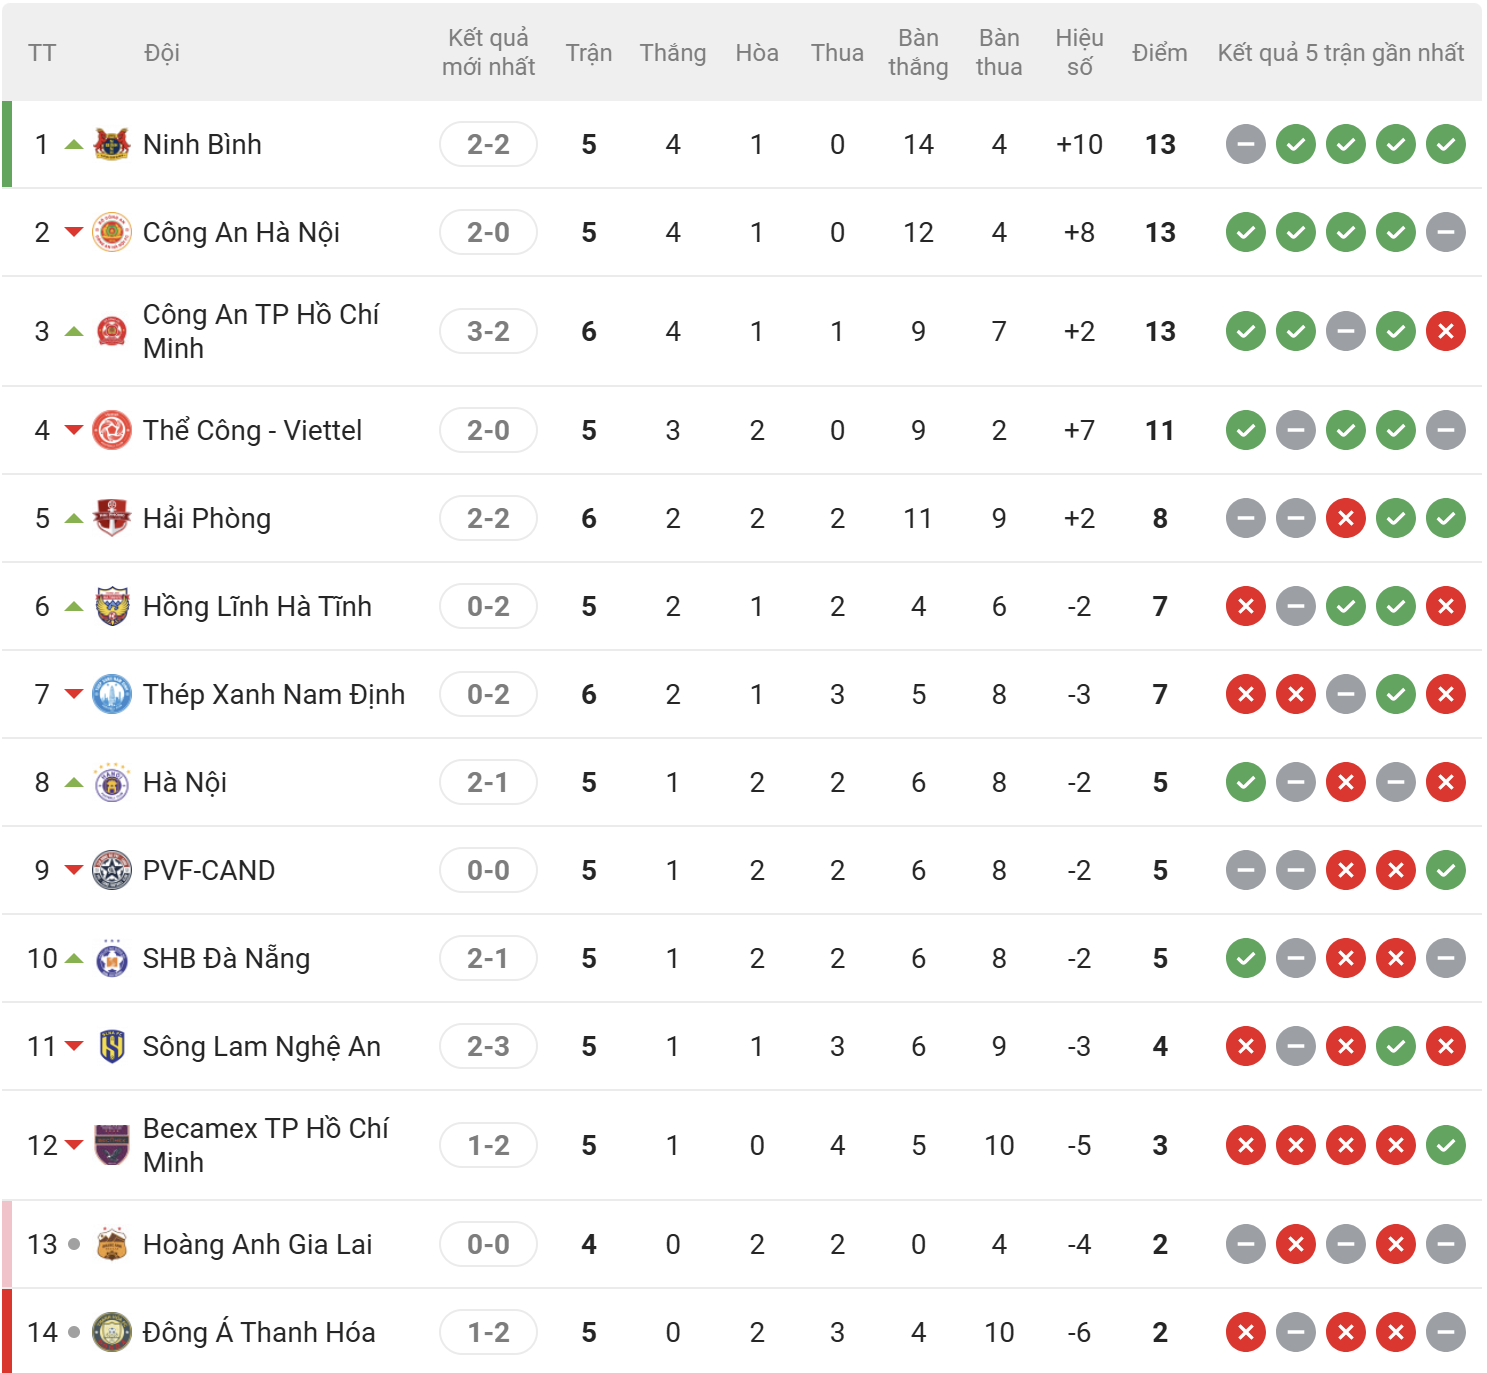Image resolution: width=1487 pixels, height=1373 pixels.
Task: Open Ninh Bình latest result 2-2
Action: point(488,144)
